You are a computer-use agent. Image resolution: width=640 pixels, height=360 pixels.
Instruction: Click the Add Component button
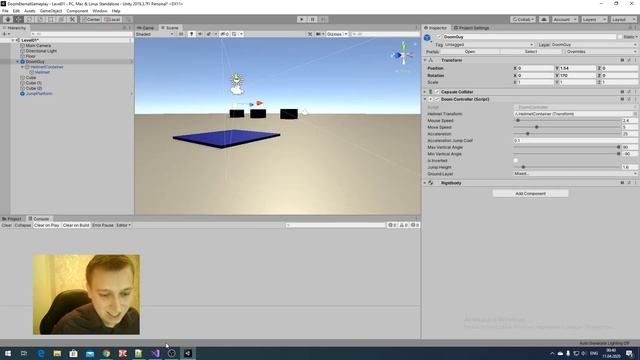coord(530,193)
